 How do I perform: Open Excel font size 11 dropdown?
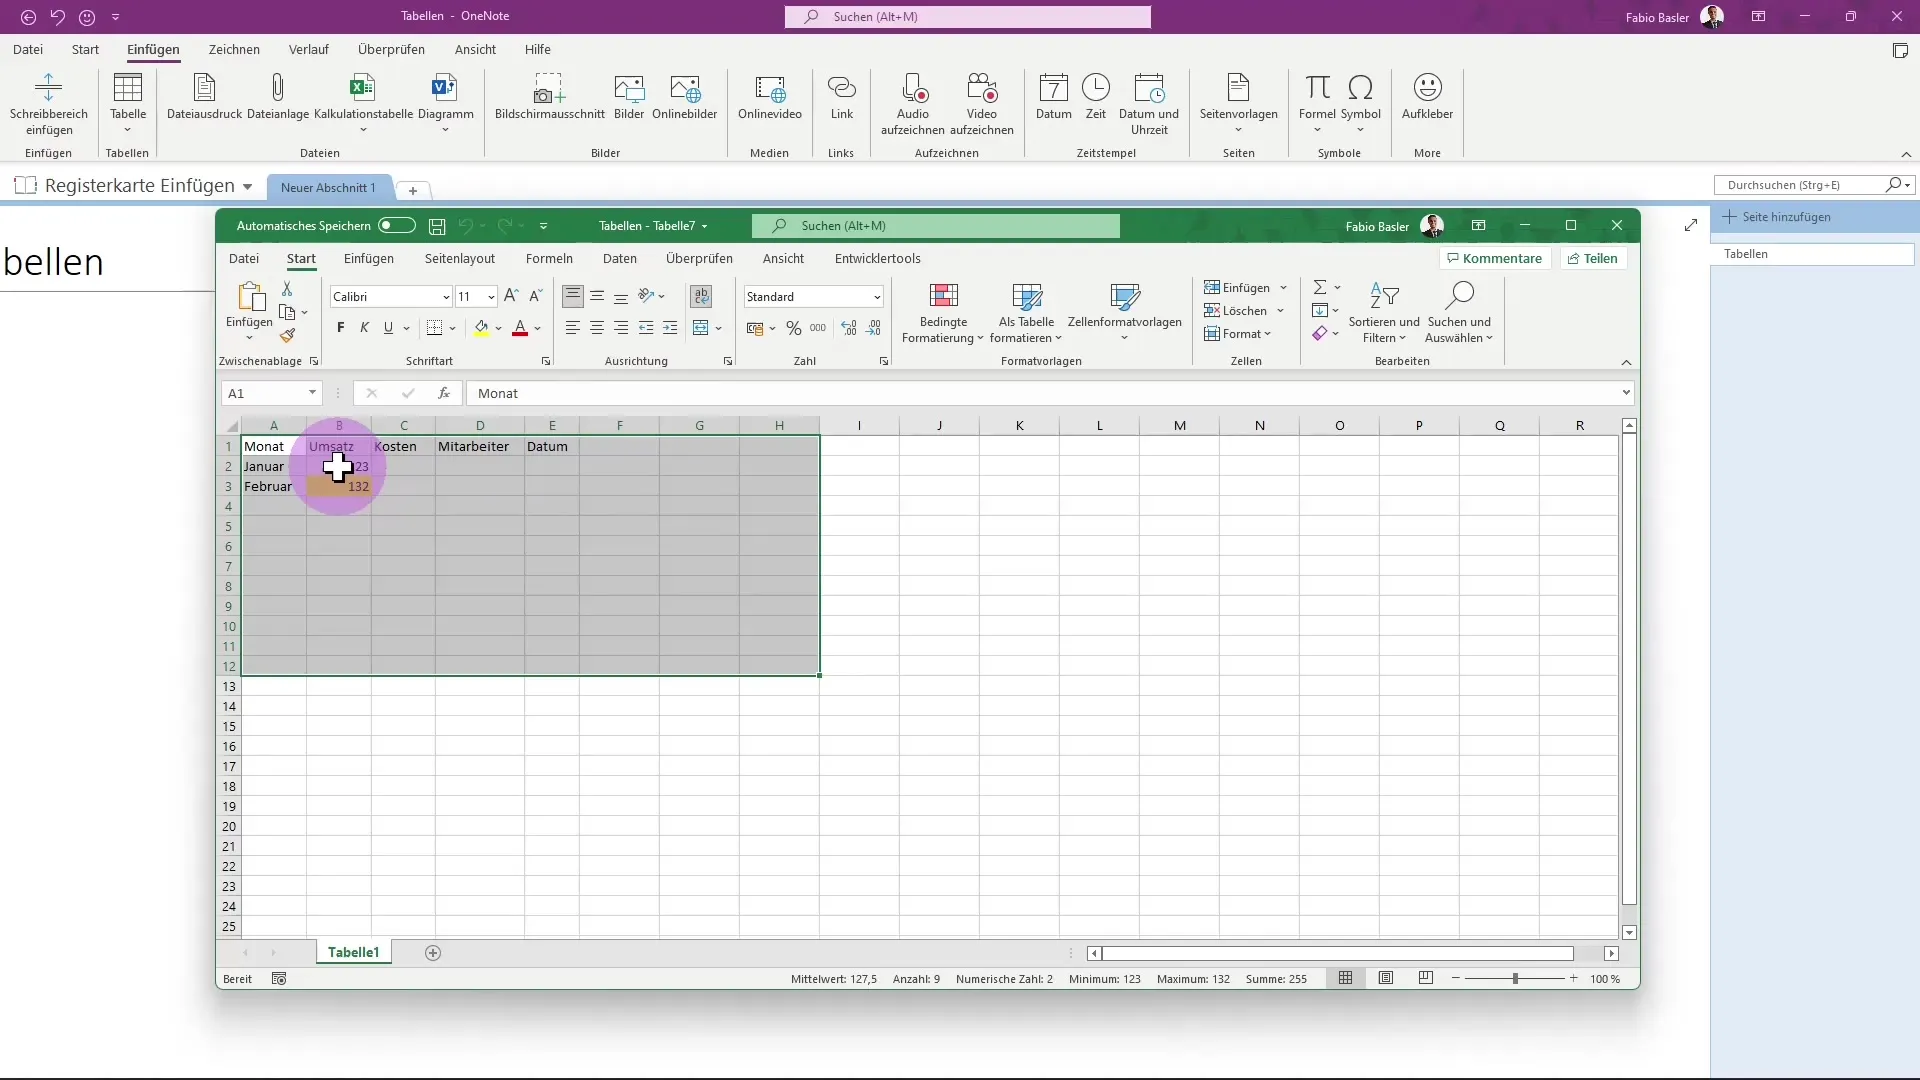point(491,297)
